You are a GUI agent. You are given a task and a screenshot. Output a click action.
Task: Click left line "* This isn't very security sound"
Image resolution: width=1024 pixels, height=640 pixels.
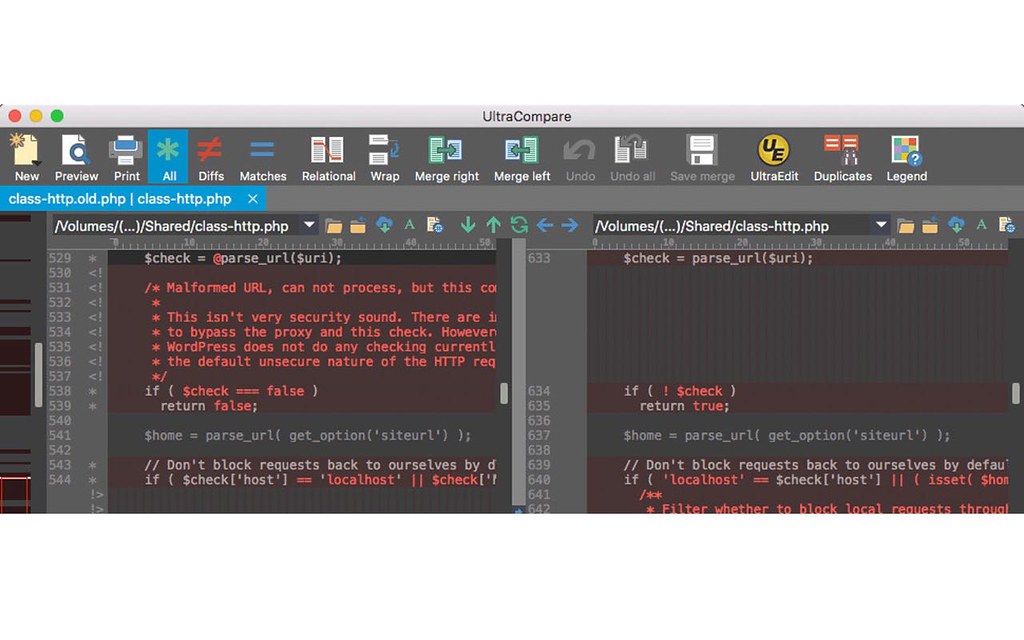point(324,317)
